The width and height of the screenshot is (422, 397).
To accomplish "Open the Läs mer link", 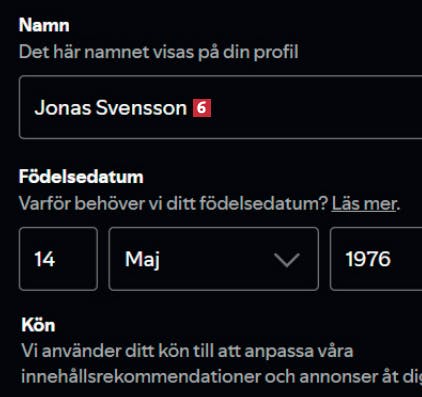I will click(x=364, y=203).
